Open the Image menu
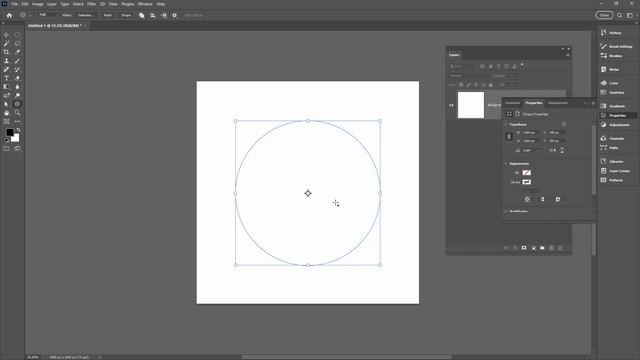 (x=38, y=4)
